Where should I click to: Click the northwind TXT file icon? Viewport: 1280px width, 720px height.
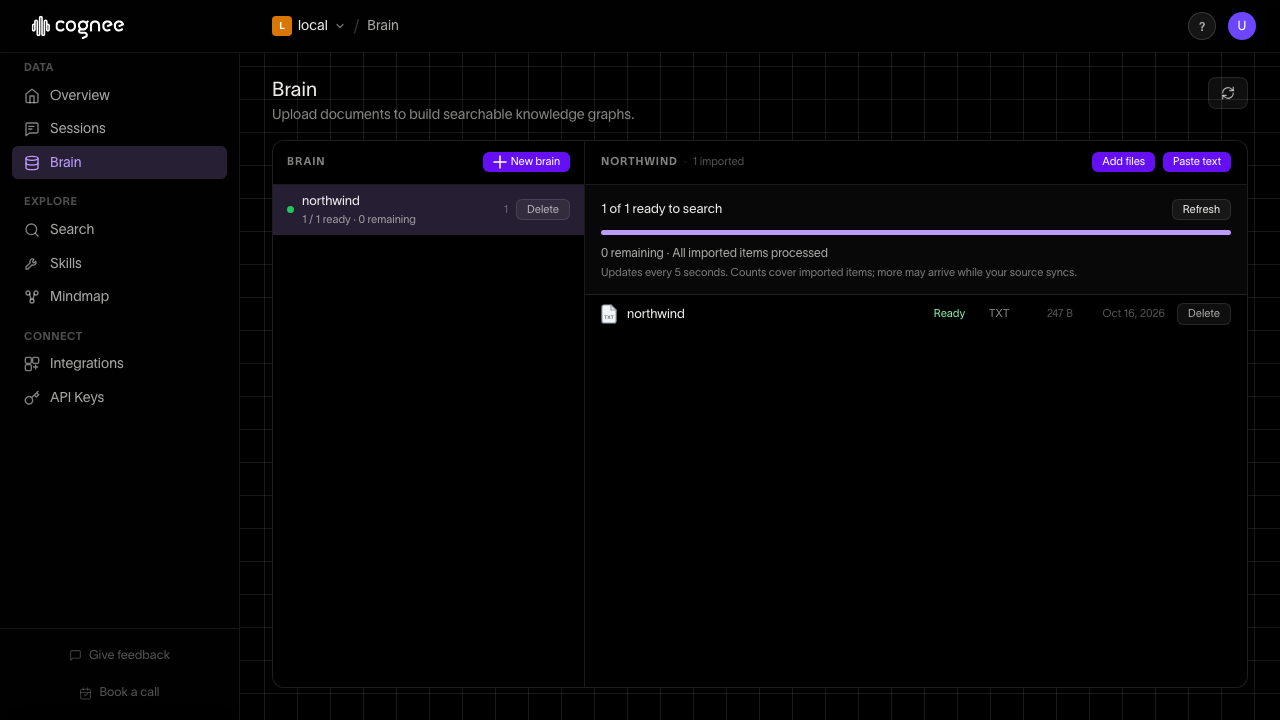coord(609,314)
